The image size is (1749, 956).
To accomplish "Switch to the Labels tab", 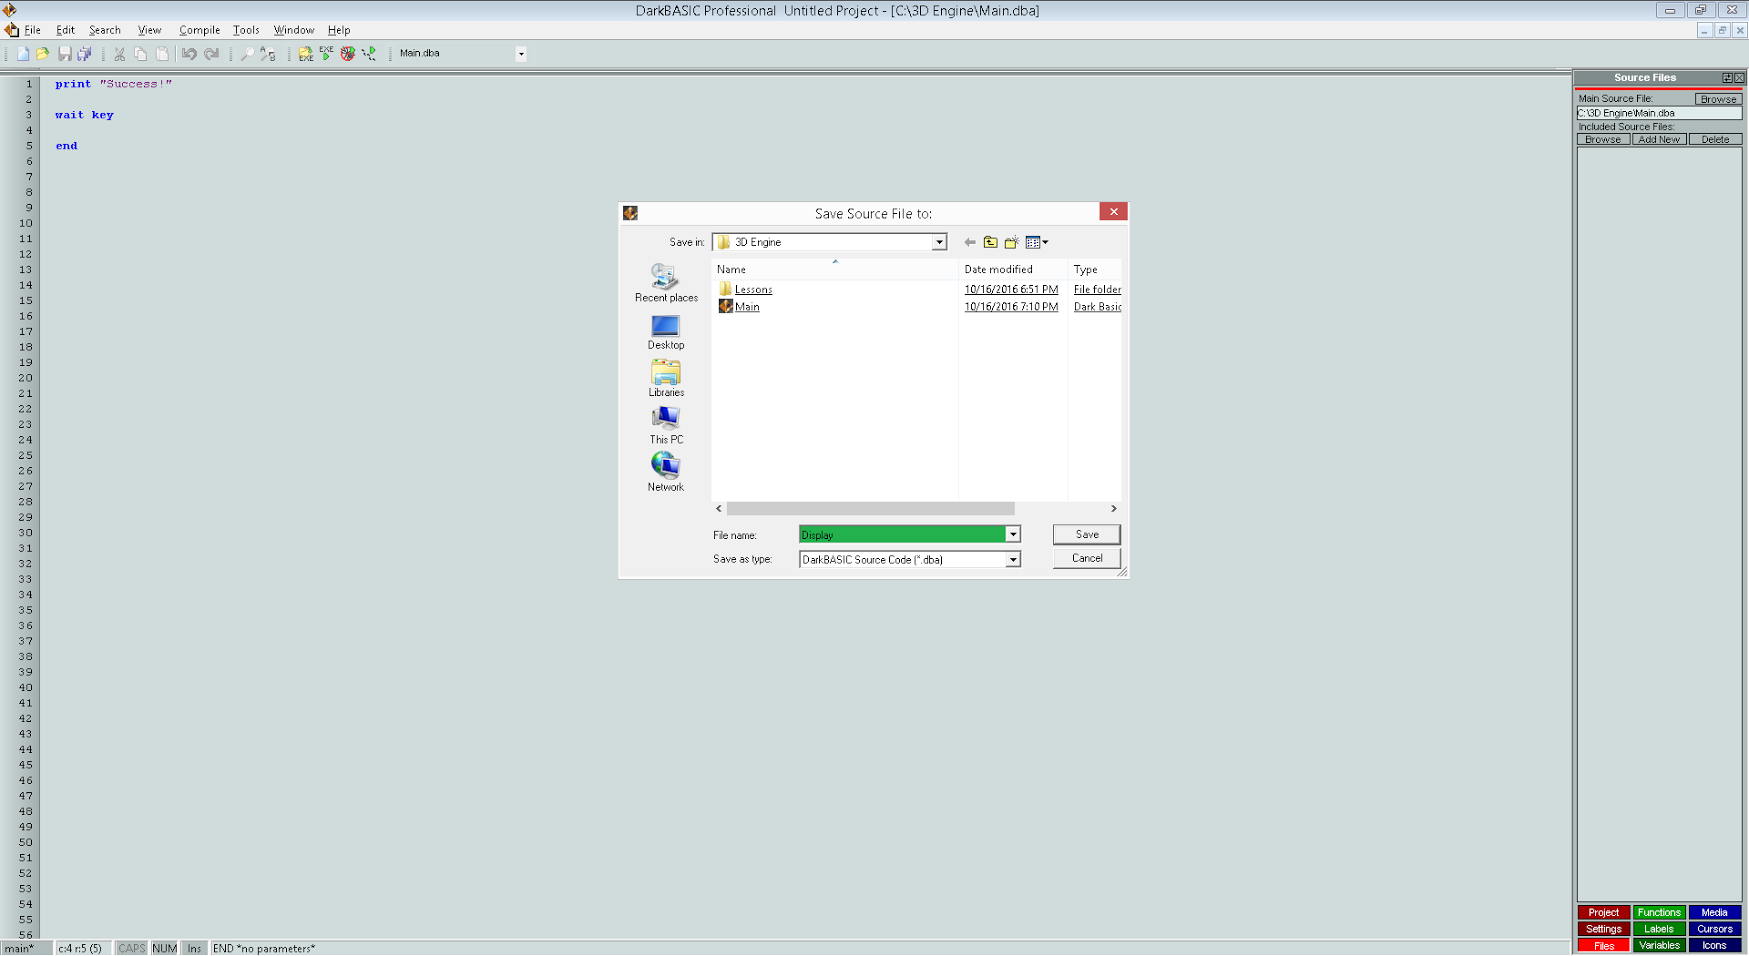I will pyautogui.click(x=1659, y=930).
